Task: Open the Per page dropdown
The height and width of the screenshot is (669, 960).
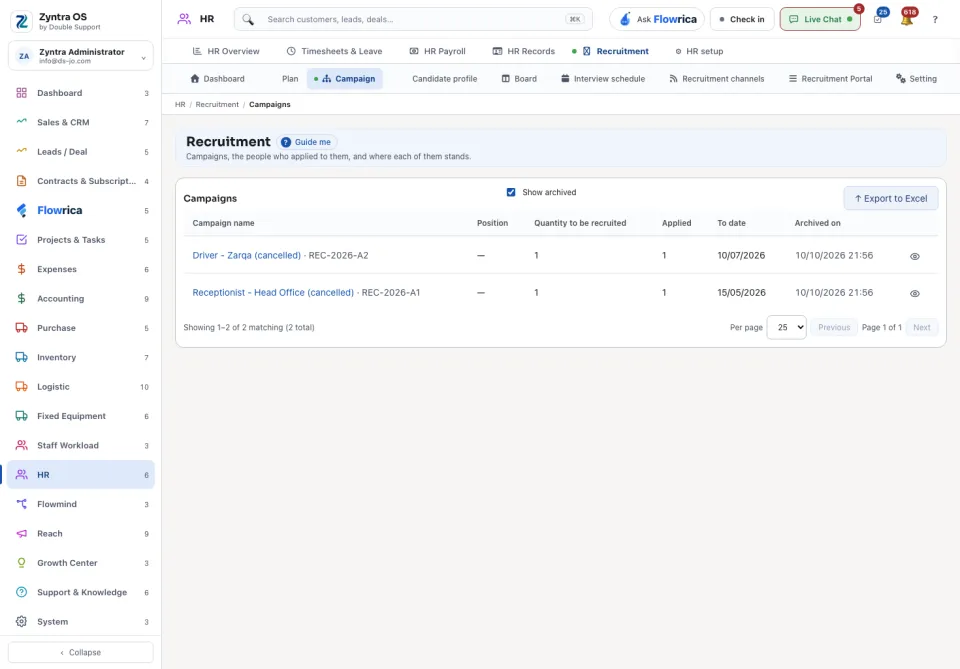Action: 787,327
